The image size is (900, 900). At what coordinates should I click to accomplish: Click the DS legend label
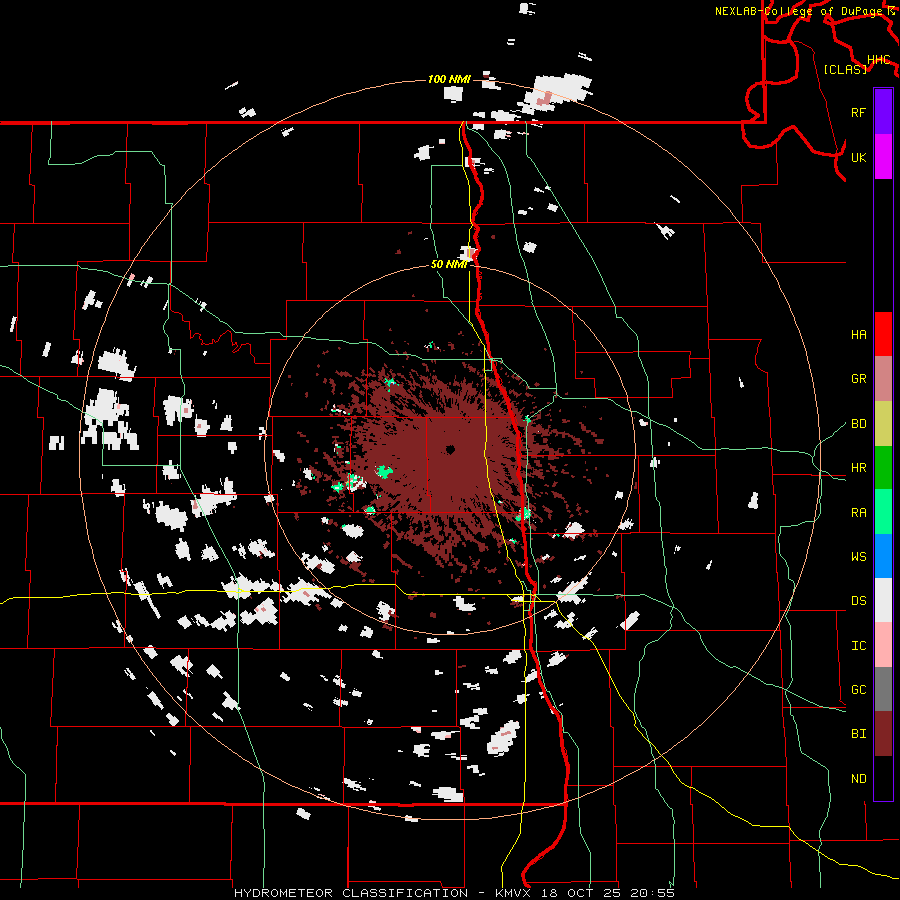click(858, 601)
